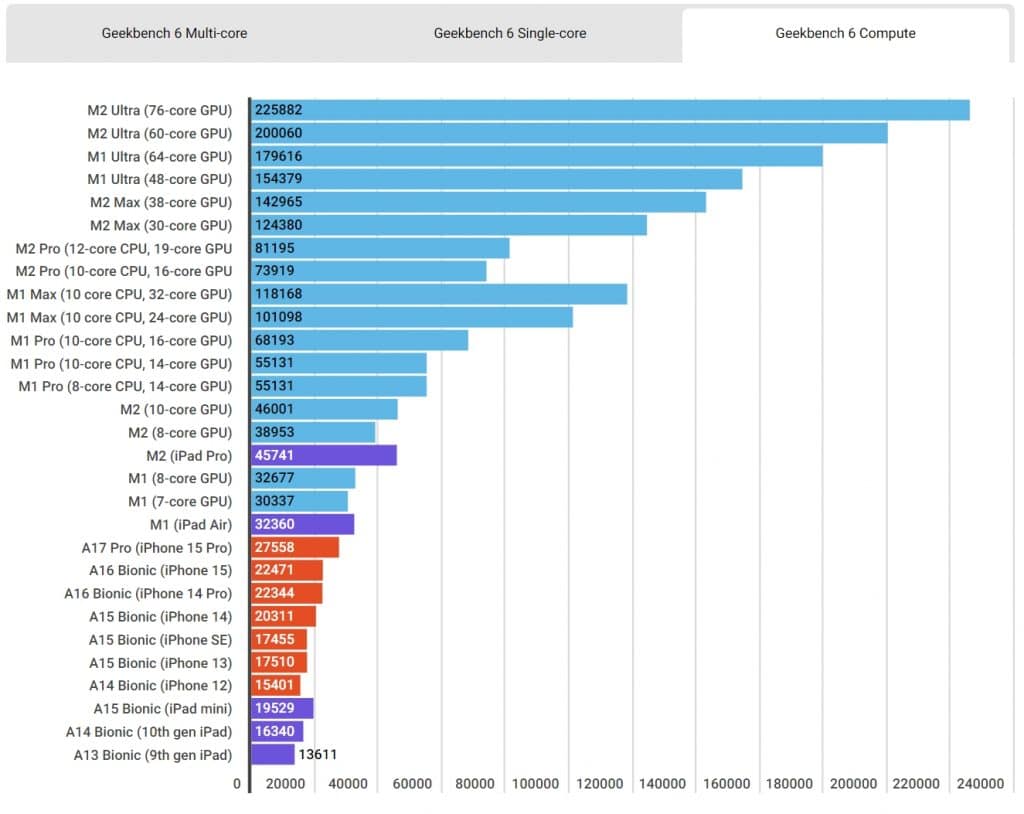Click the A13 Bionic (9th gen iPad) bar

click(x=273, y=755)
